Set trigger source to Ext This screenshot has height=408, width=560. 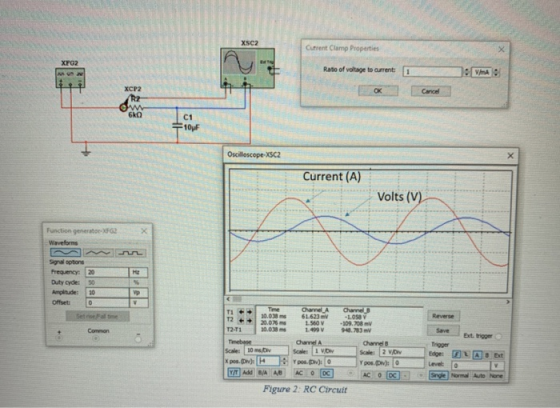coord(498,355)
